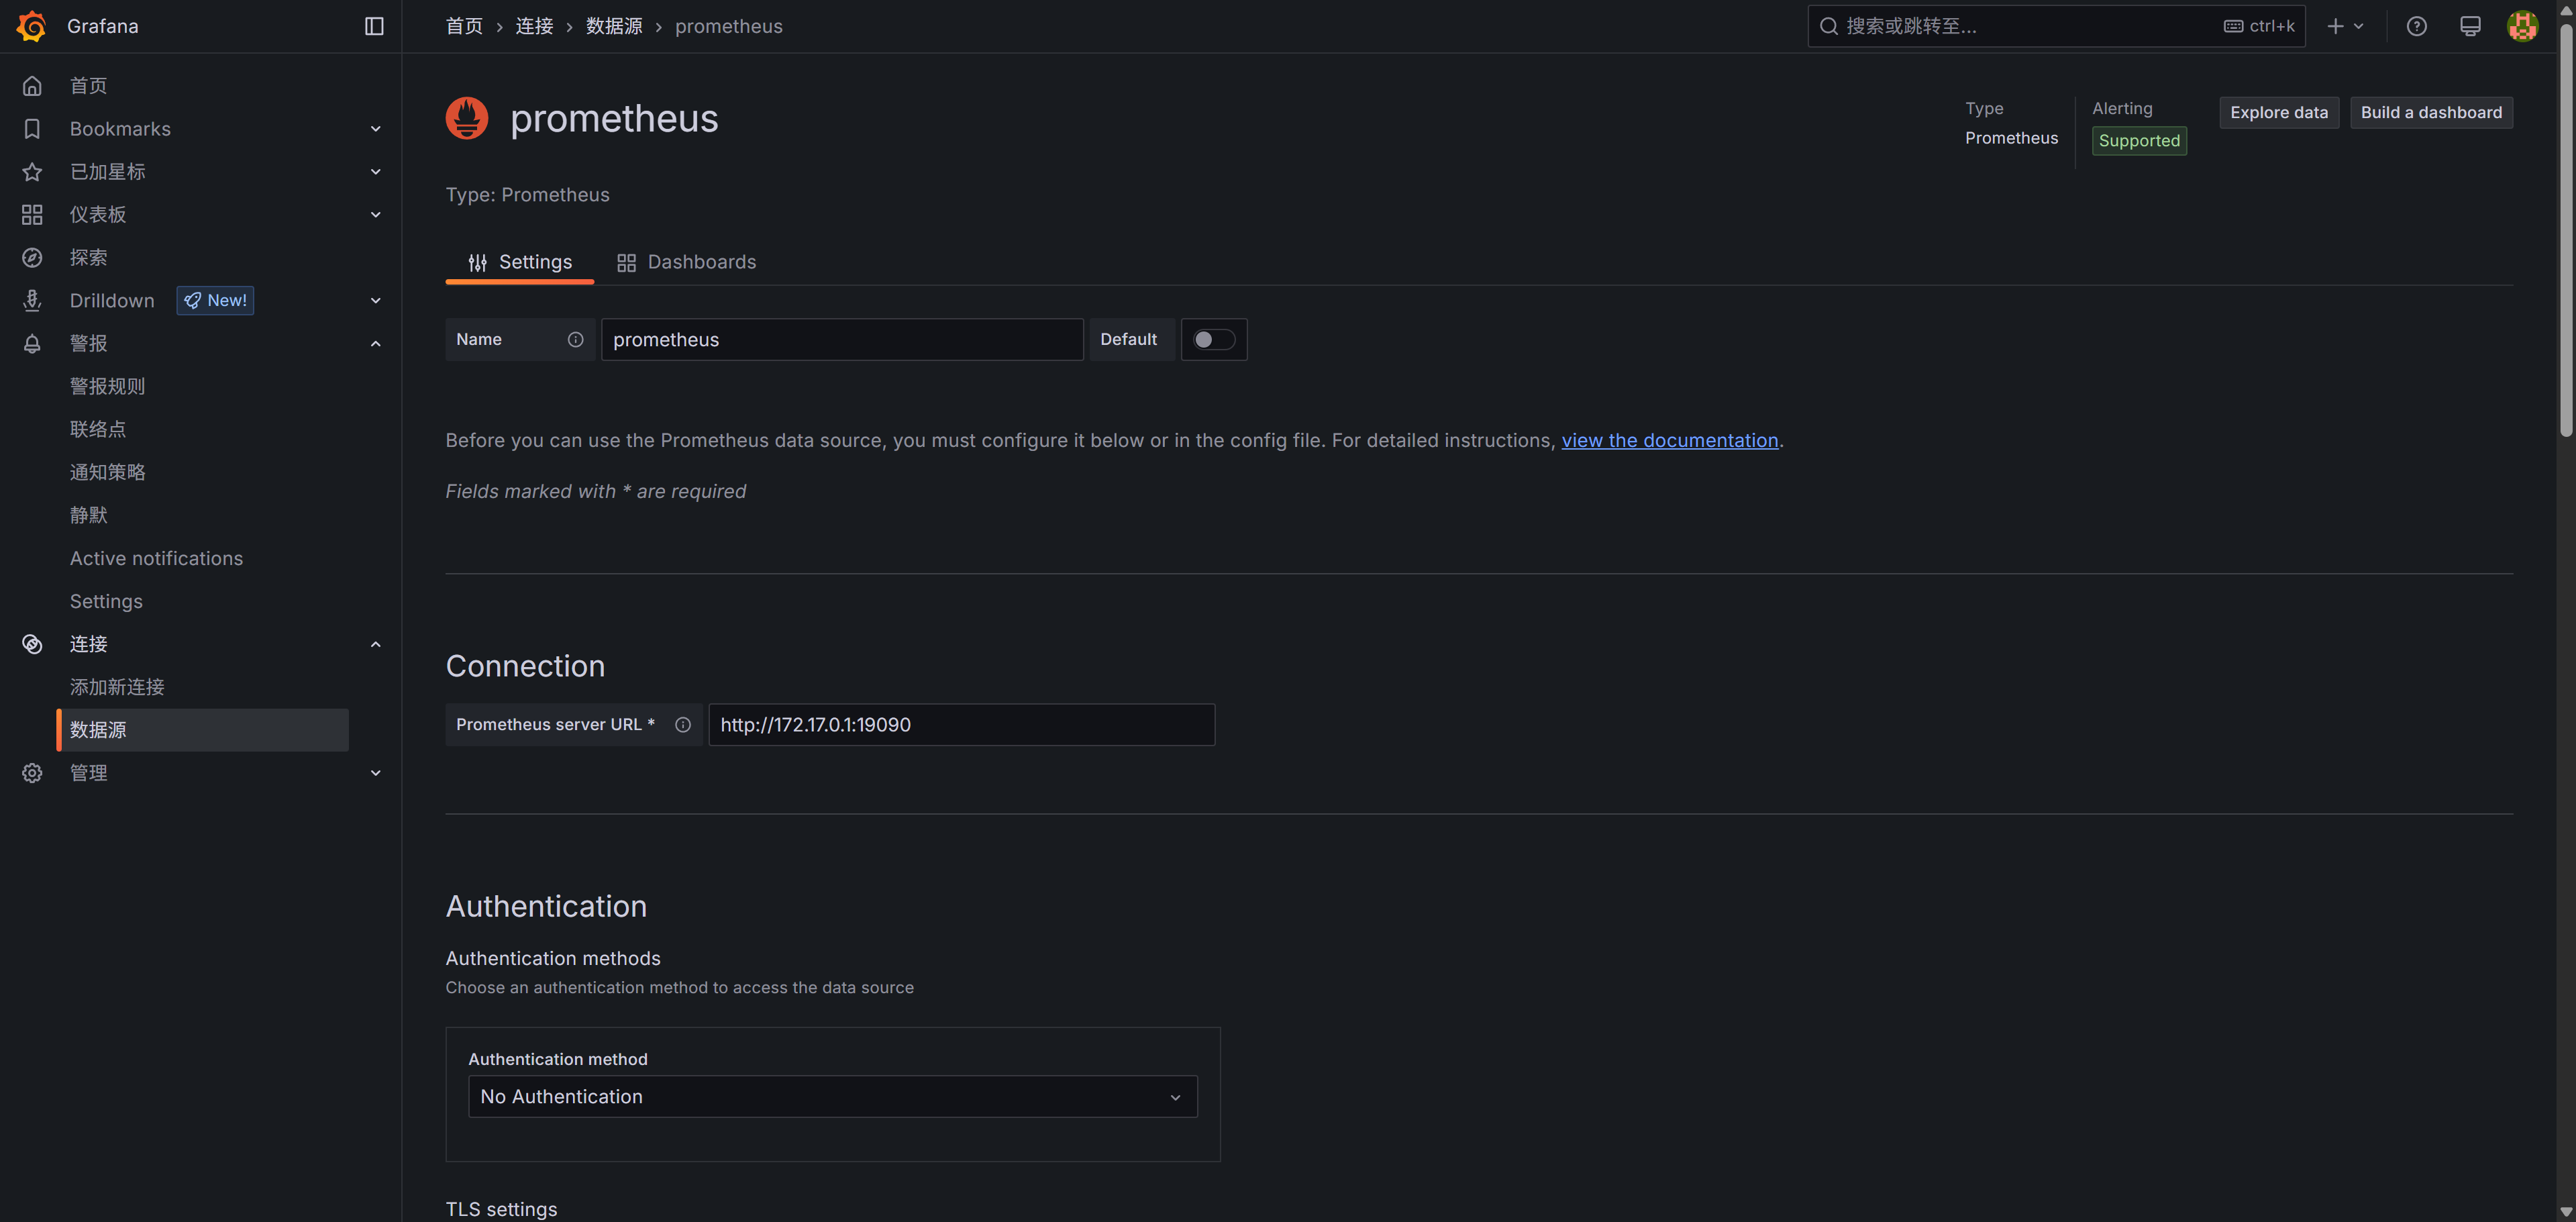
Task: Click the Grafana logo icon
Action: coord(31,26)
